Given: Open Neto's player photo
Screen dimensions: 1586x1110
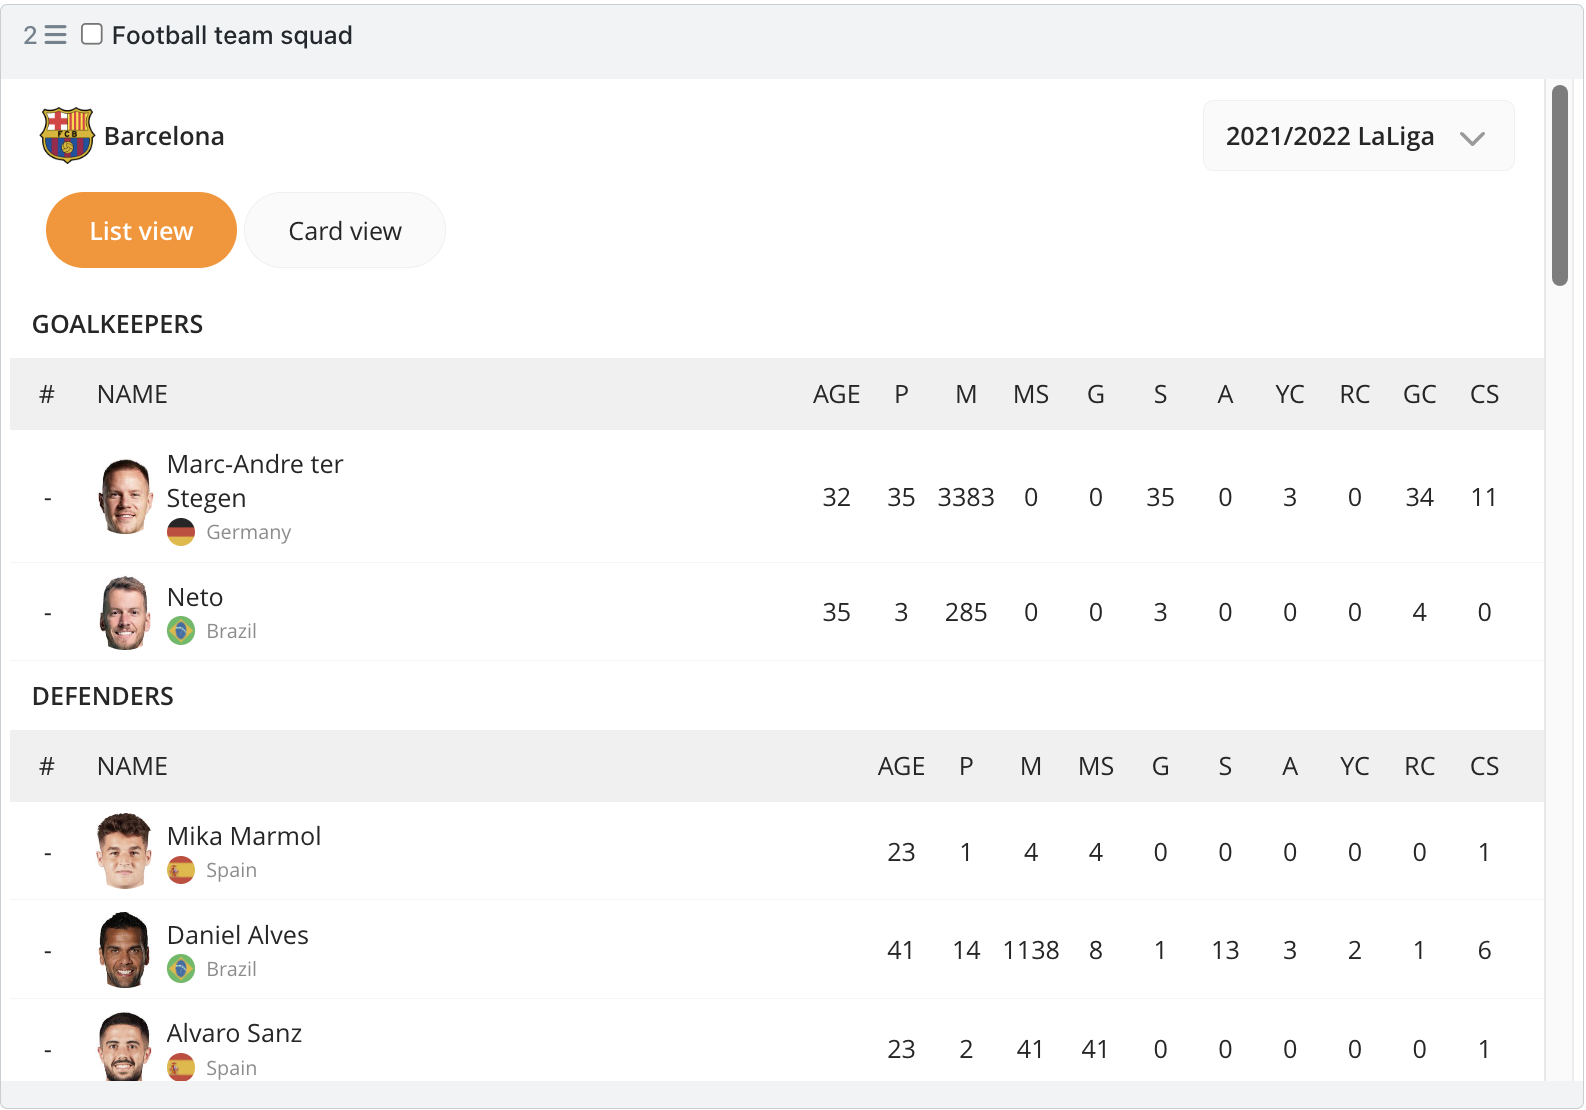Looking at the screenshot, I should point(125,613).
